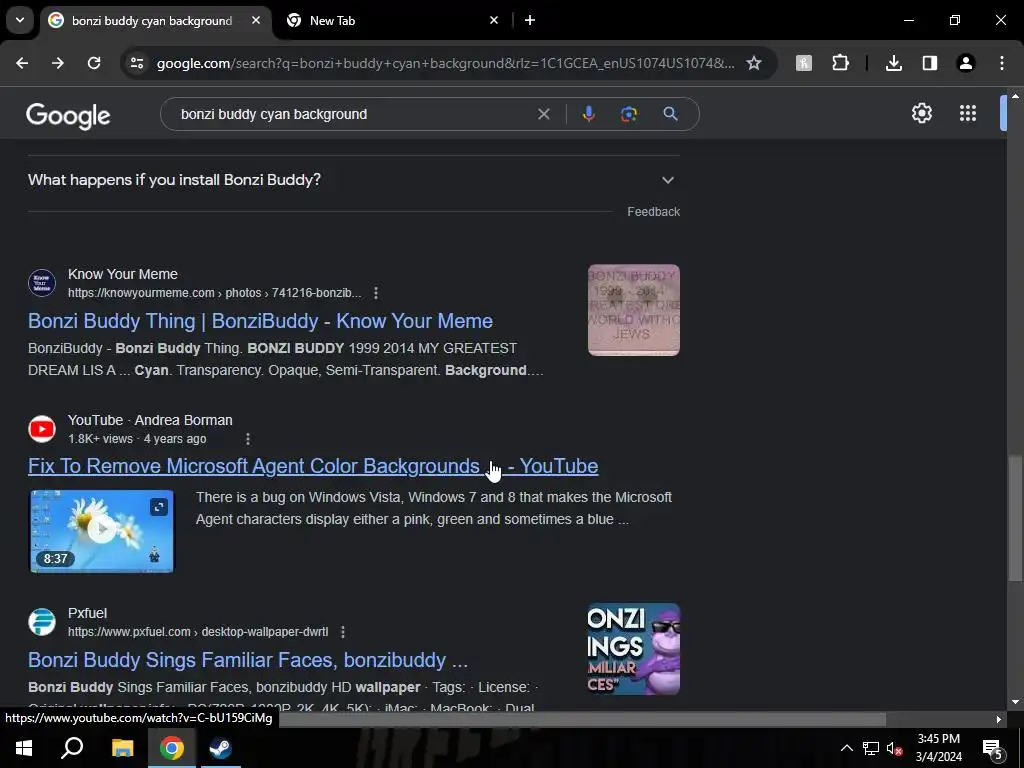
Task: Open the Chrome profile menu
Action: (x=966, y=63)
